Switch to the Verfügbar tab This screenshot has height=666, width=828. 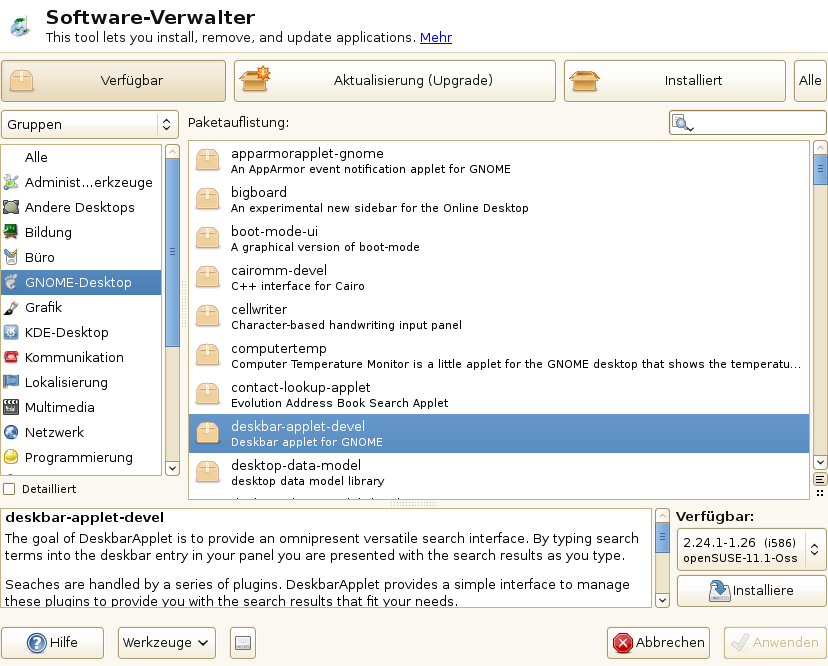(114, 81)
